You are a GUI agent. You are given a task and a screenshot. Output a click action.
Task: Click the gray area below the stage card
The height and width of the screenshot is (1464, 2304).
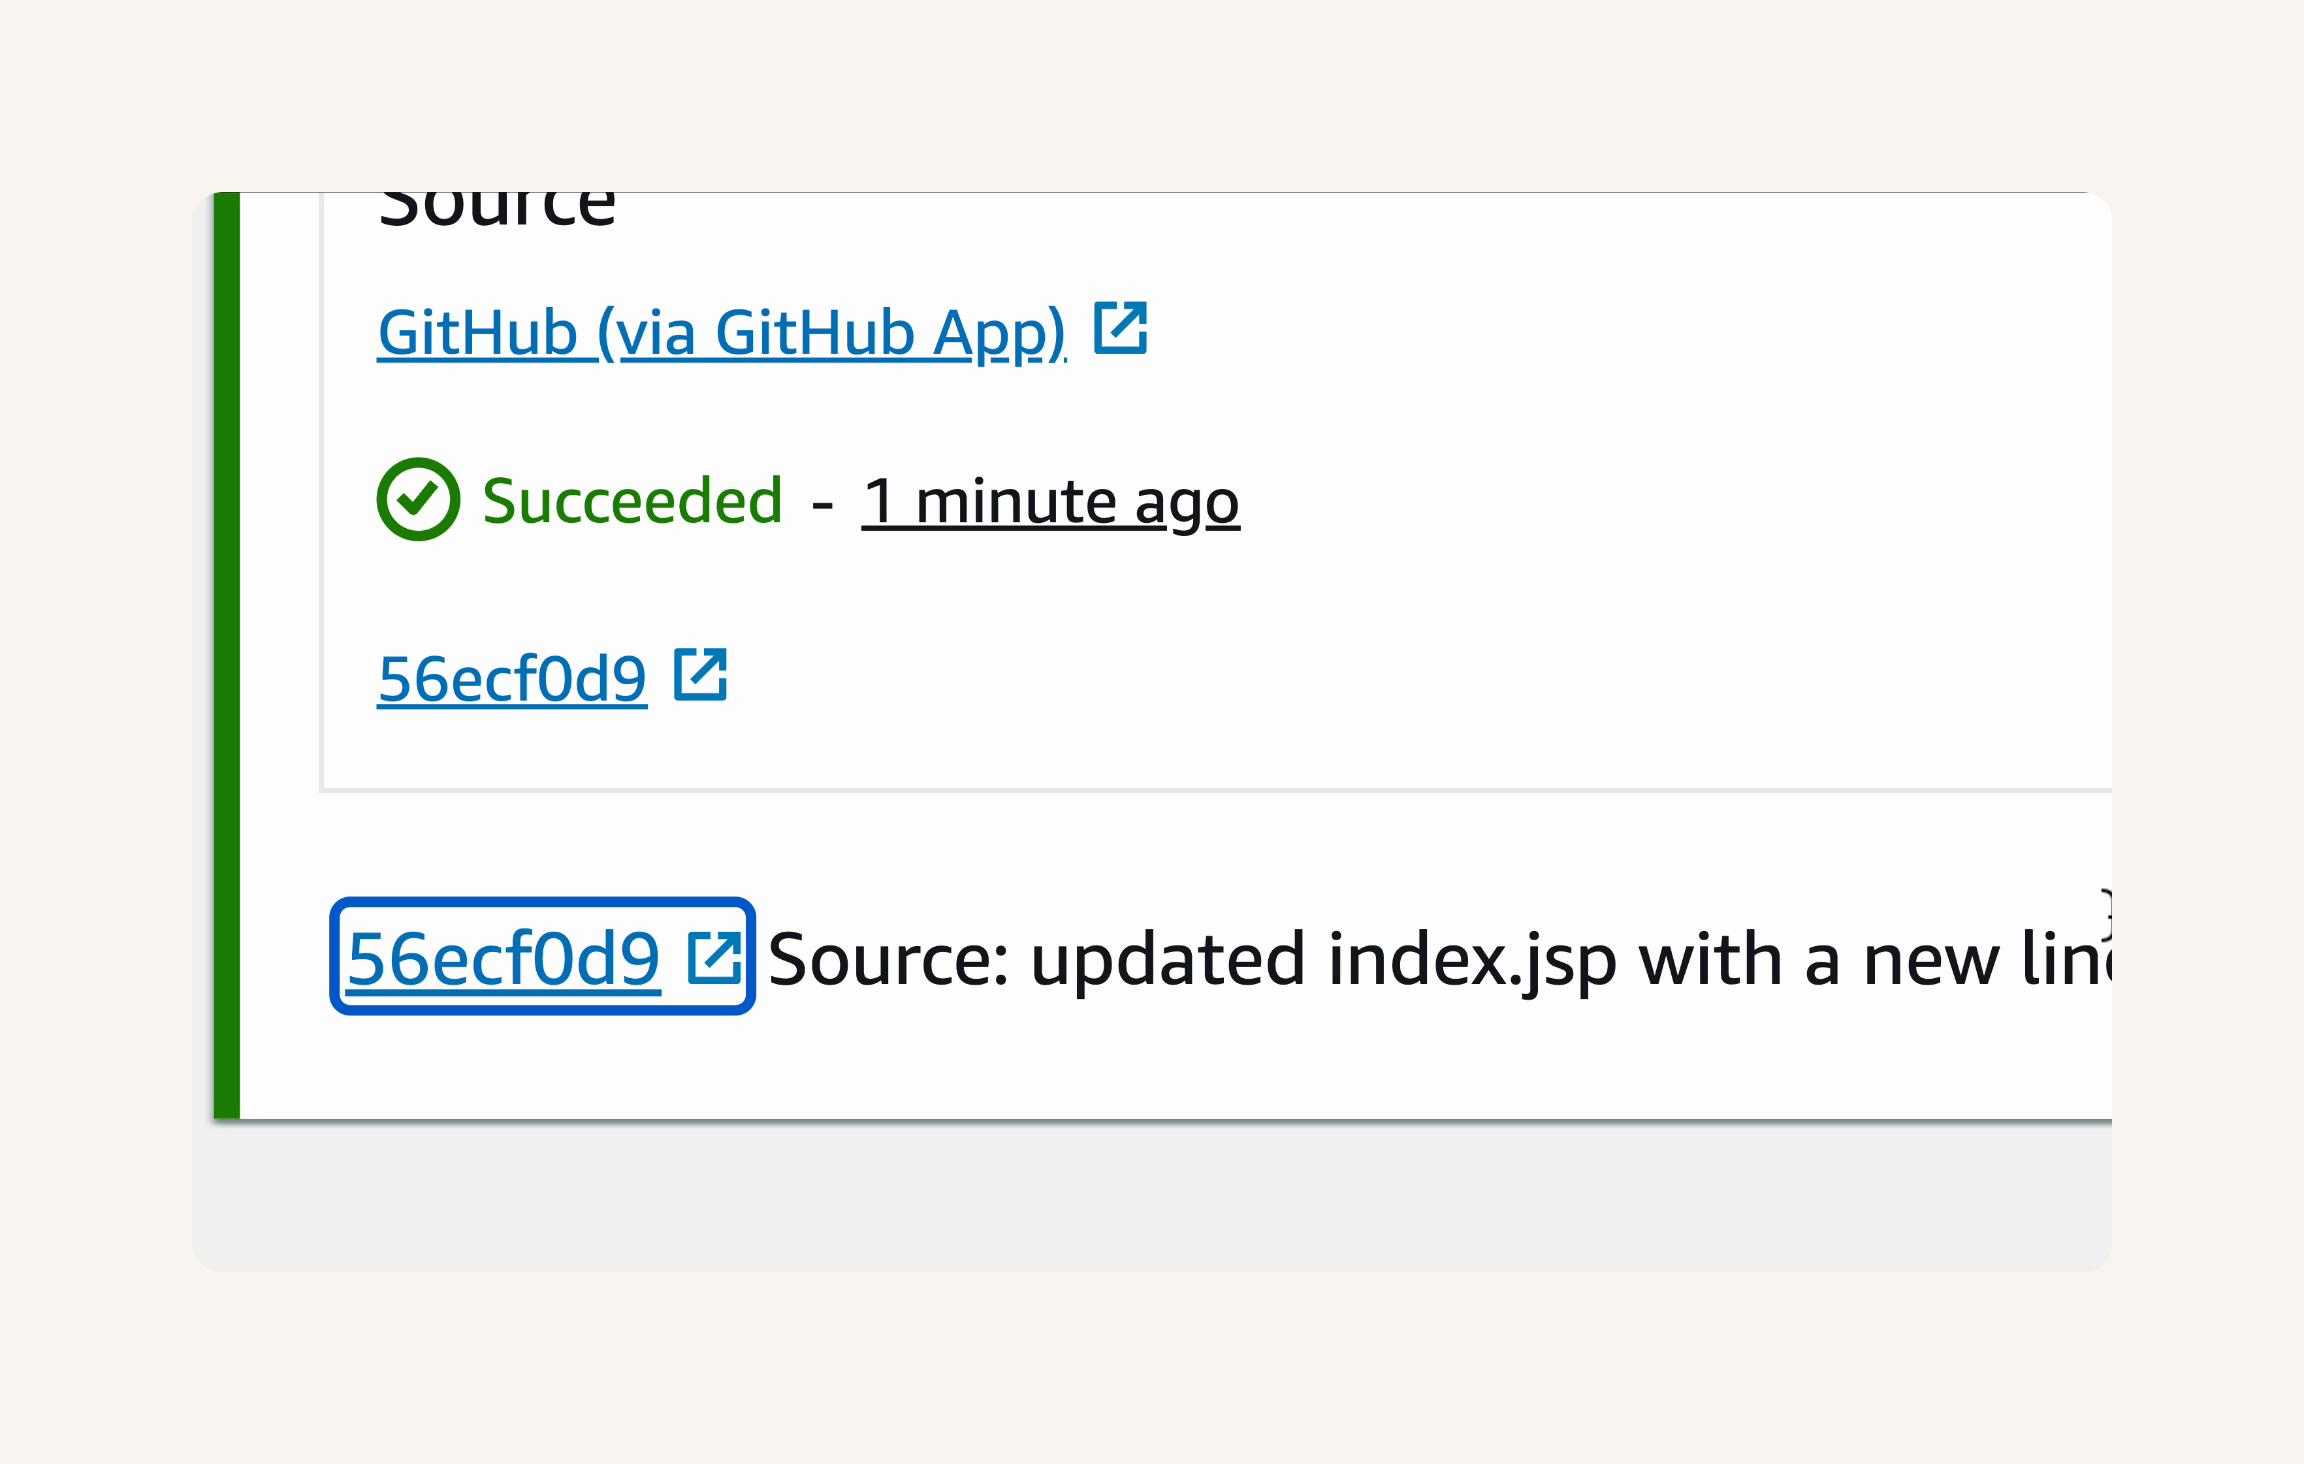pos(1152,1196)
